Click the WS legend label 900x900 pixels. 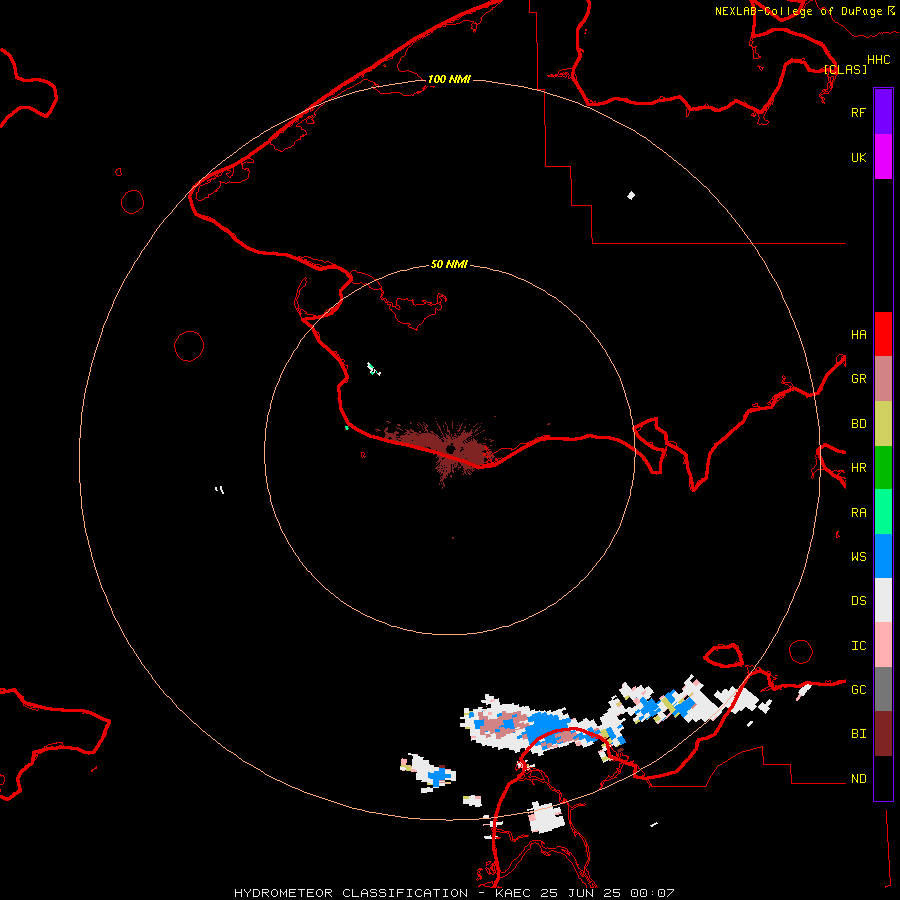click(858, 557)
